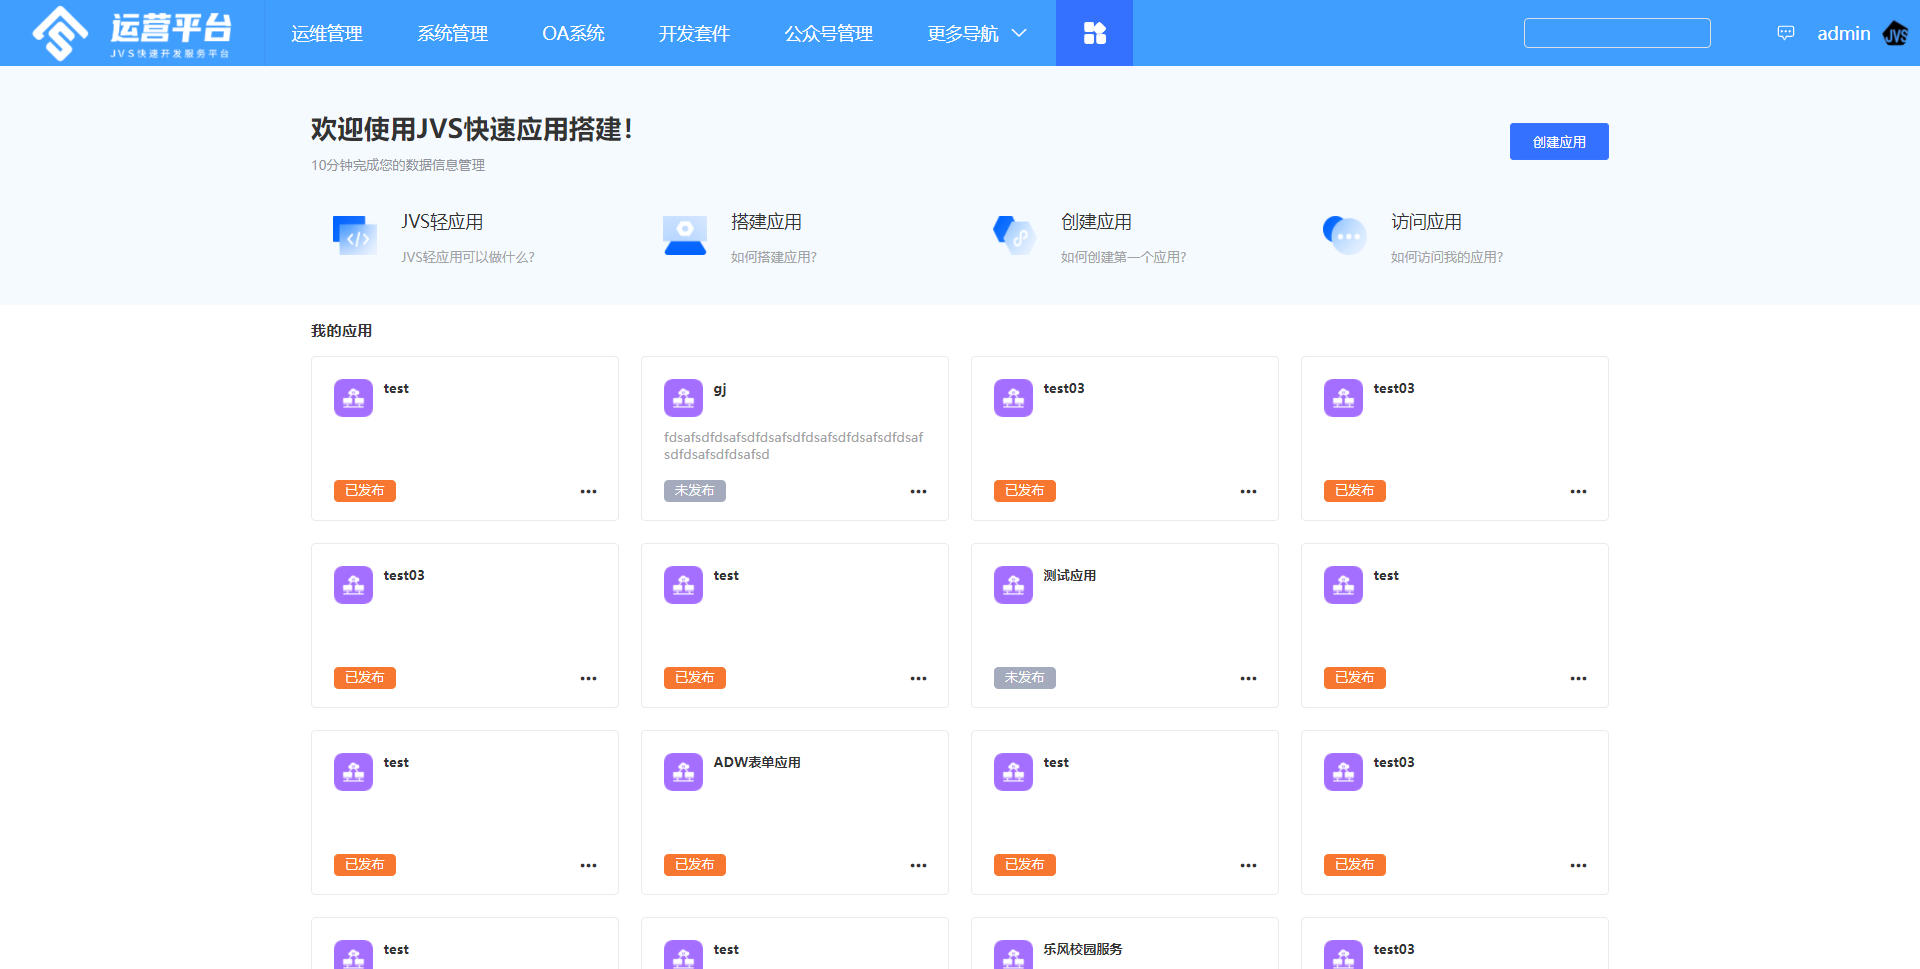Click the 创建应用 hexagon icon
The width and height of the screenshot is (1920, 969).
(x=1014, y=235)
